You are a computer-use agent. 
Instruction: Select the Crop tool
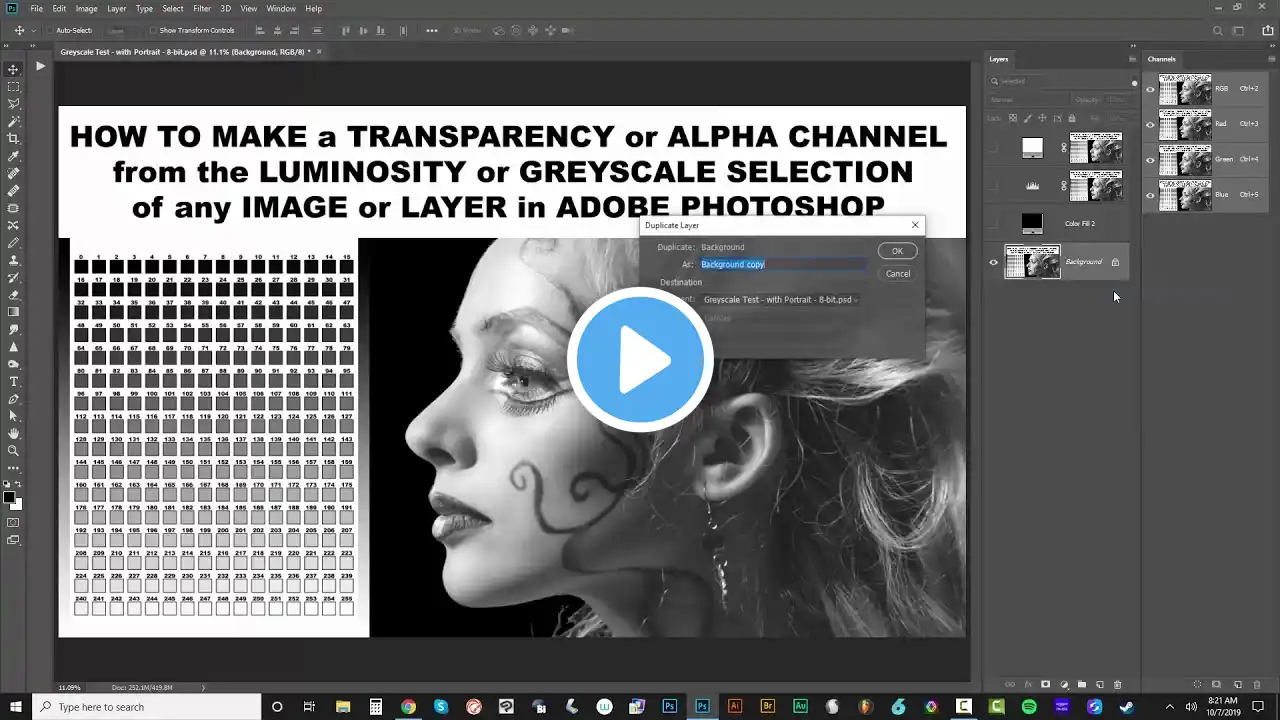pos(14,138)
